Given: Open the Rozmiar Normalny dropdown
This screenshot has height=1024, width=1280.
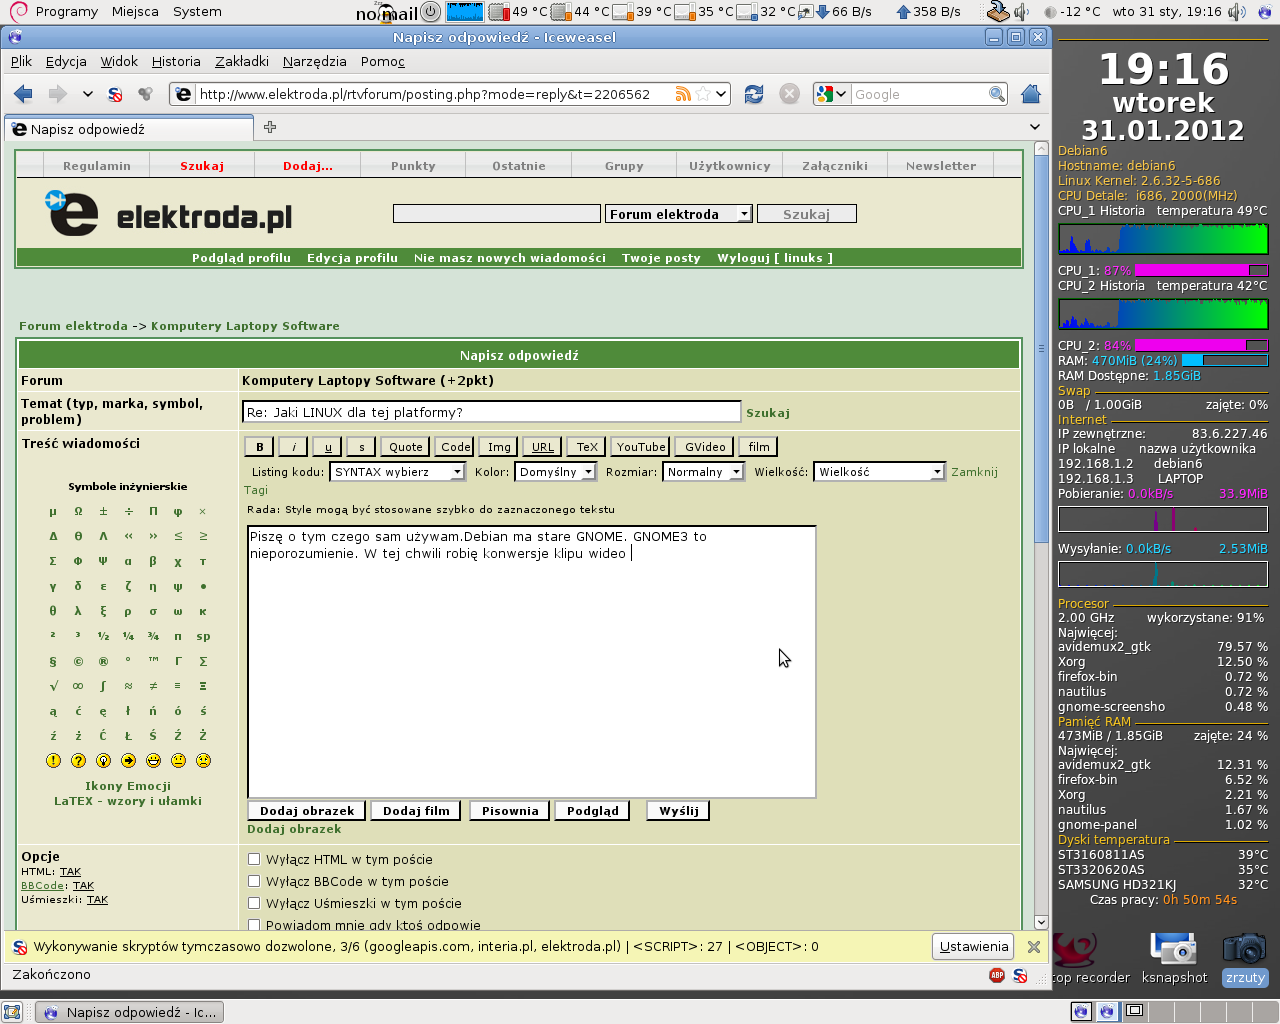Looking at the screenshot, I should pyautogui.click(x=703, y=472).
